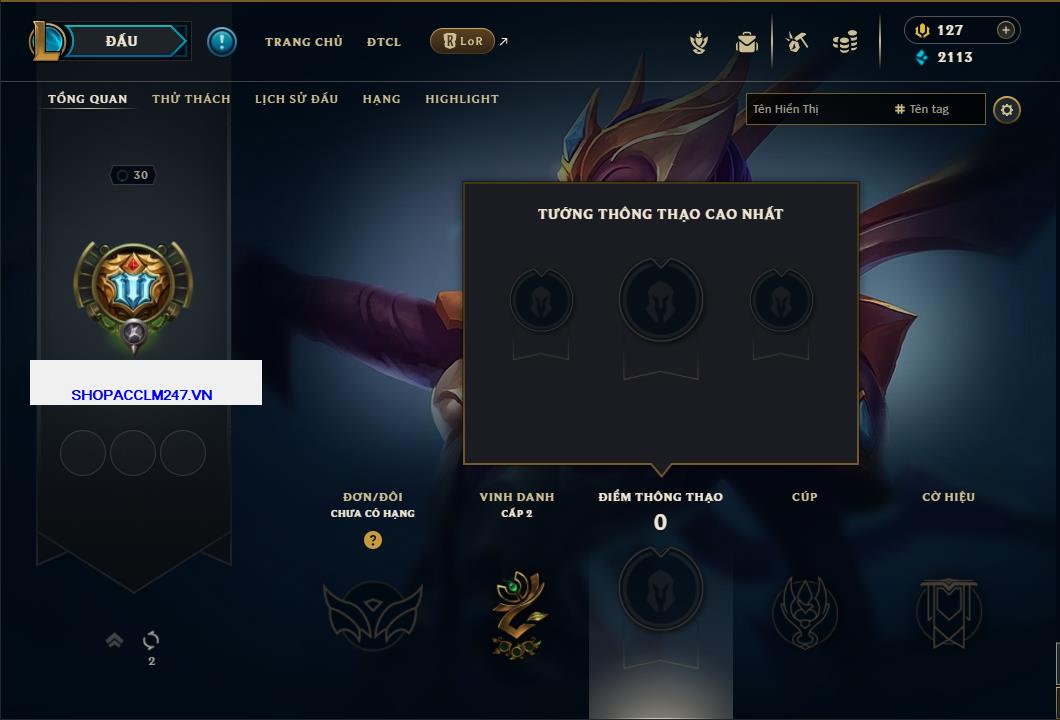Open the HIGHLIGHT tab
Viewport: 1060px width, 720px height.
[x=462, y=99]
